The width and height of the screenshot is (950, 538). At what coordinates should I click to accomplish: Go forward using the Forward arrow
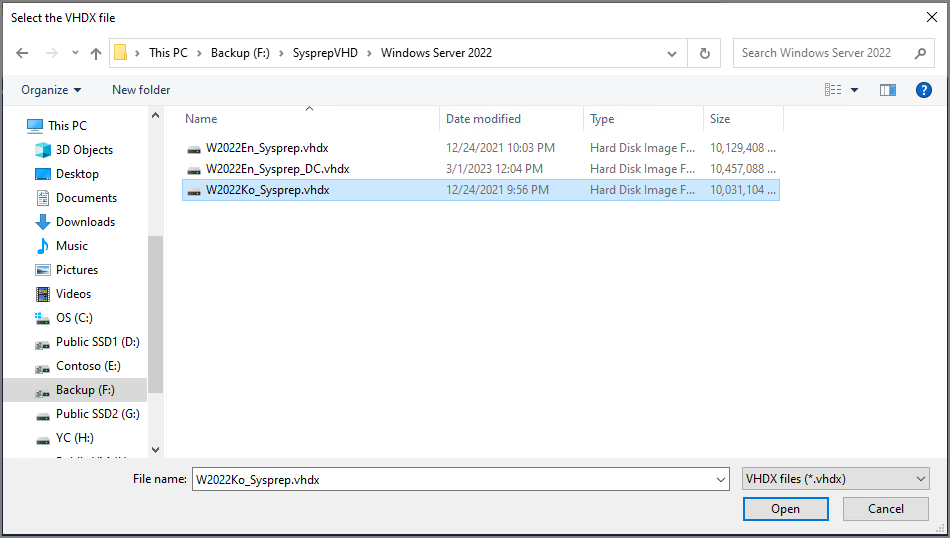click(x=51, y=53)
